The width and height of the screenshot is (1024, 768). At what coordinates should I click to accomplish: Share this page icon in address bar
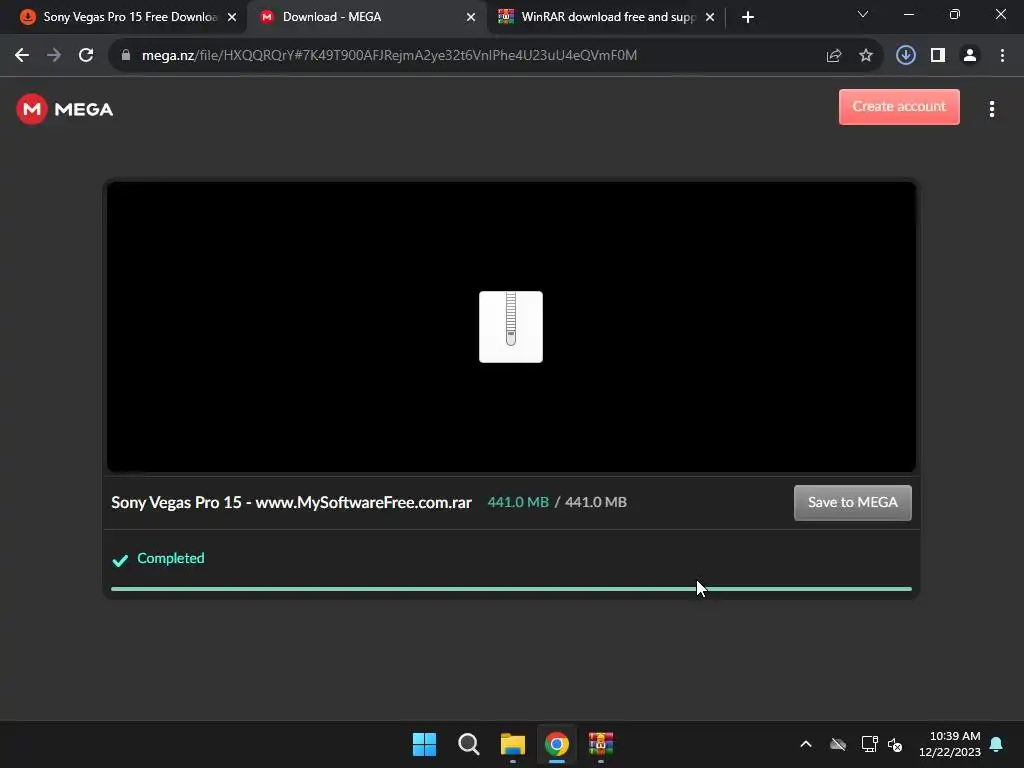point(834,56)
